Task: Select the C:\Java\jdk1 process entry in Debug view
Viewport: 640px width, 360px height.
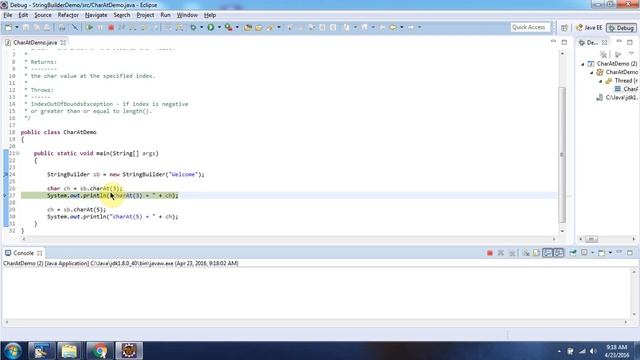Action: 617,98
